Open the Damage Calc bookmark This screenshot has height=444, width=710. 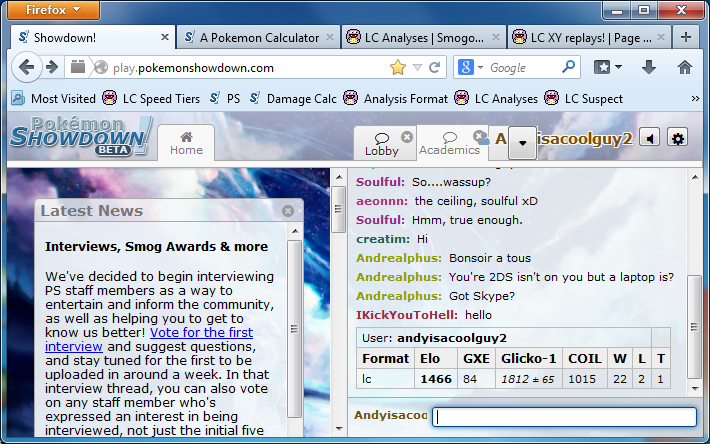(x=293, y=98)
